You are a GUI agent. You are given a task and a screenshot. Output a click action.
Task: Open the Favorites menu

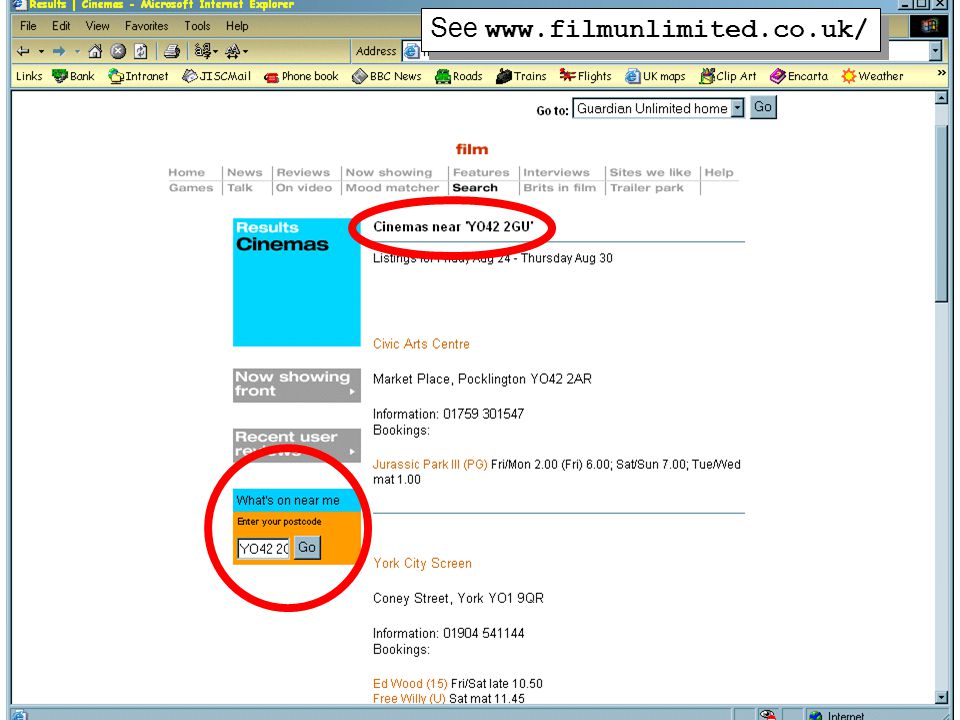(146, 26)
